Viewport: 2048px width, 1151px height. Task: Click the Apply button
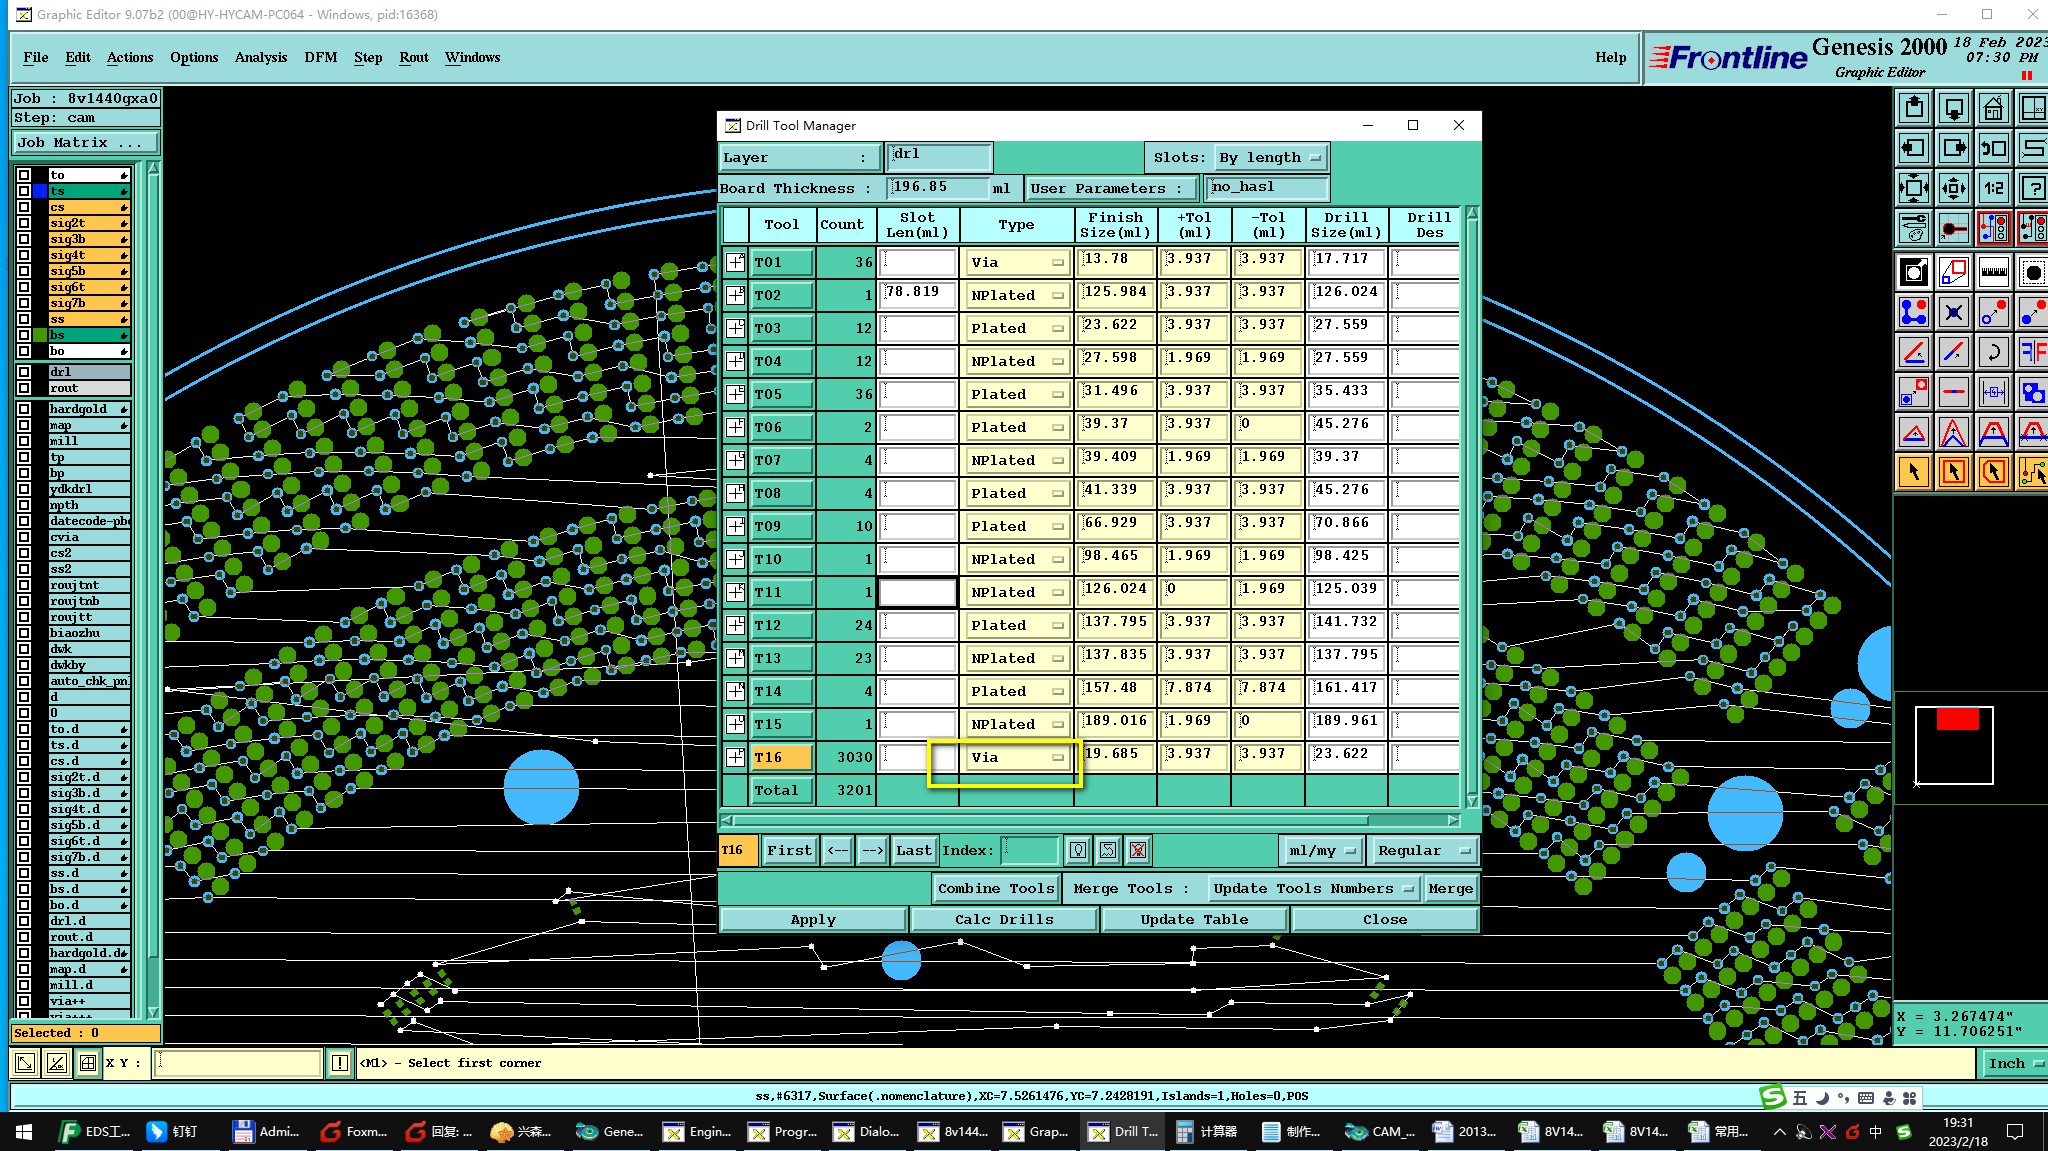coord(813,920)
